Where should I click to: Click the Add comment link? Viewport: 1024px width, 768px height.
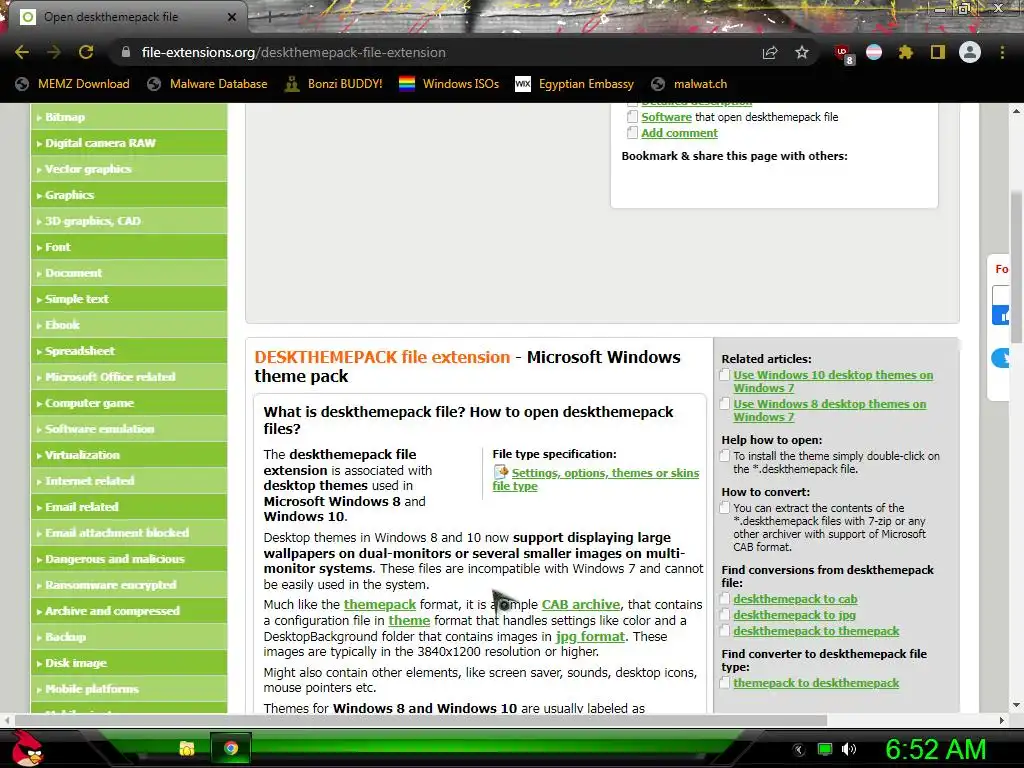(679, 133)
